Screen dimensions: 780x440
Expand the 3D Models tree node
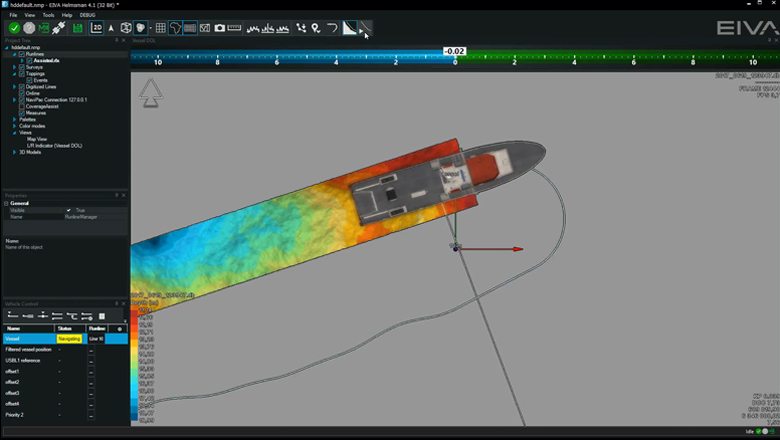click(14, 152)
